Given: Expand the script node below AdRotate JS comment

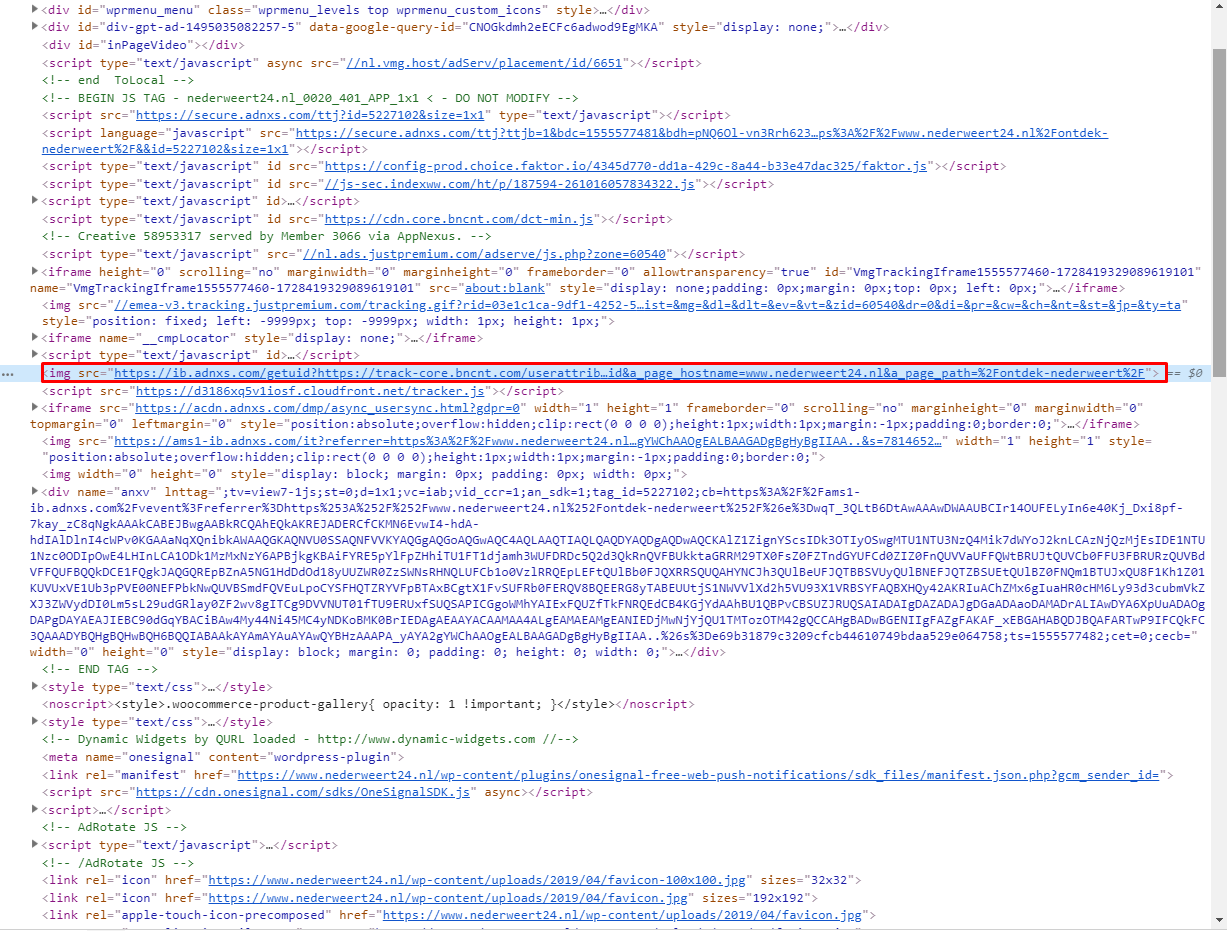Looking at the screenshot, I should pyautogui.click(x=37, y=845).
